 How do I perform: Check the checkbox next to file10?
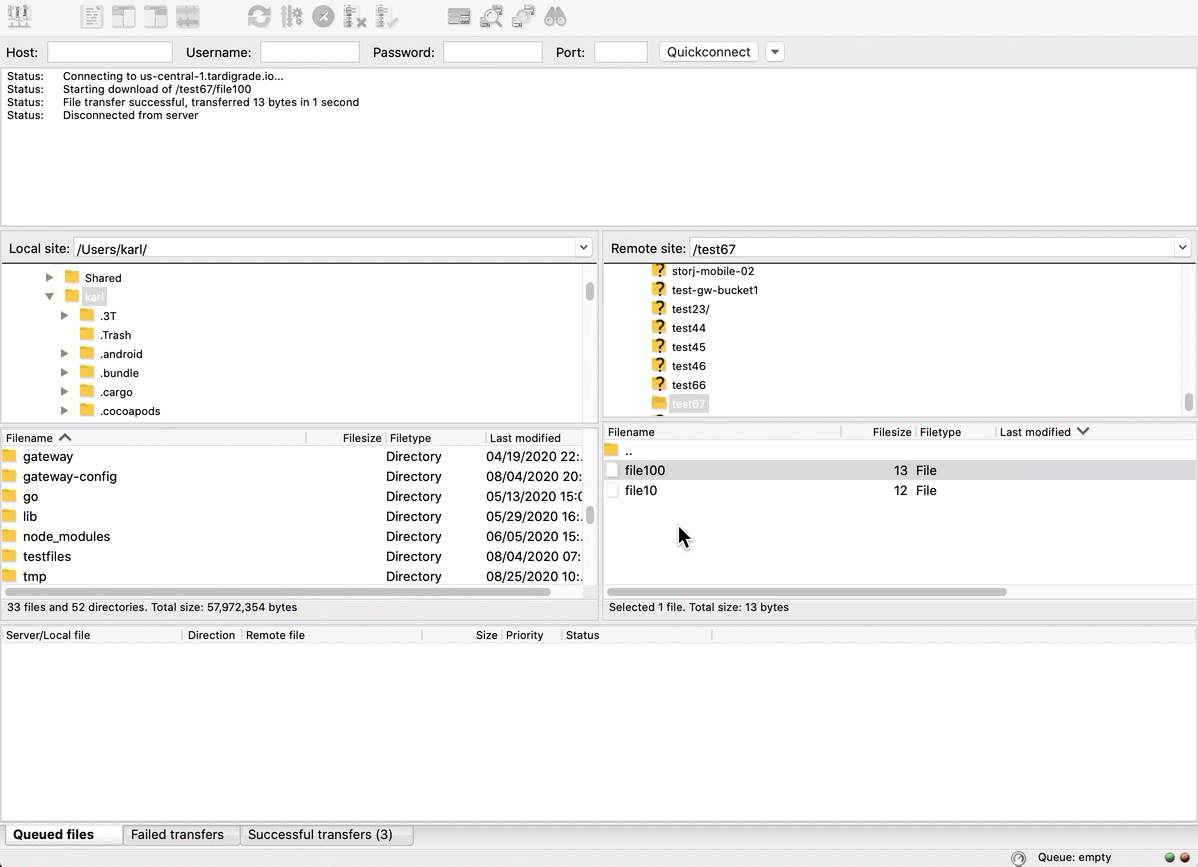tap(614, 490)
